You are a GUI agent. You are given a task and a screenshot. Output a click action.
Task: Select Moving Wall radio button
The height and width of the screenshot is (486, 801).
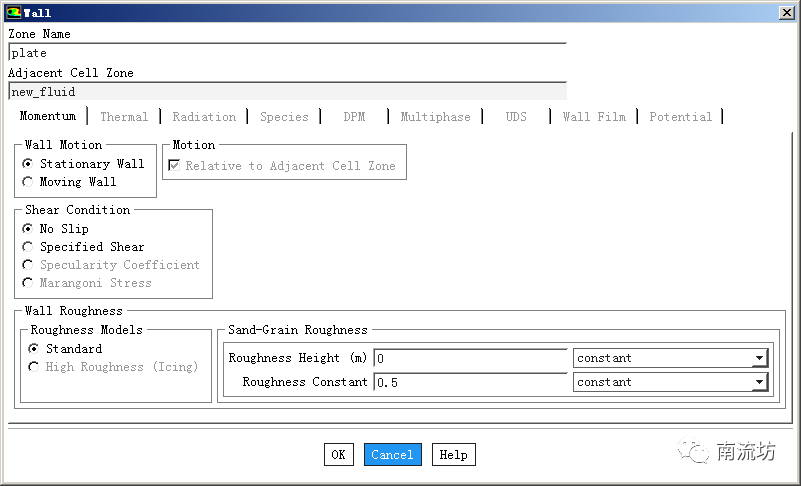[28, 182]
